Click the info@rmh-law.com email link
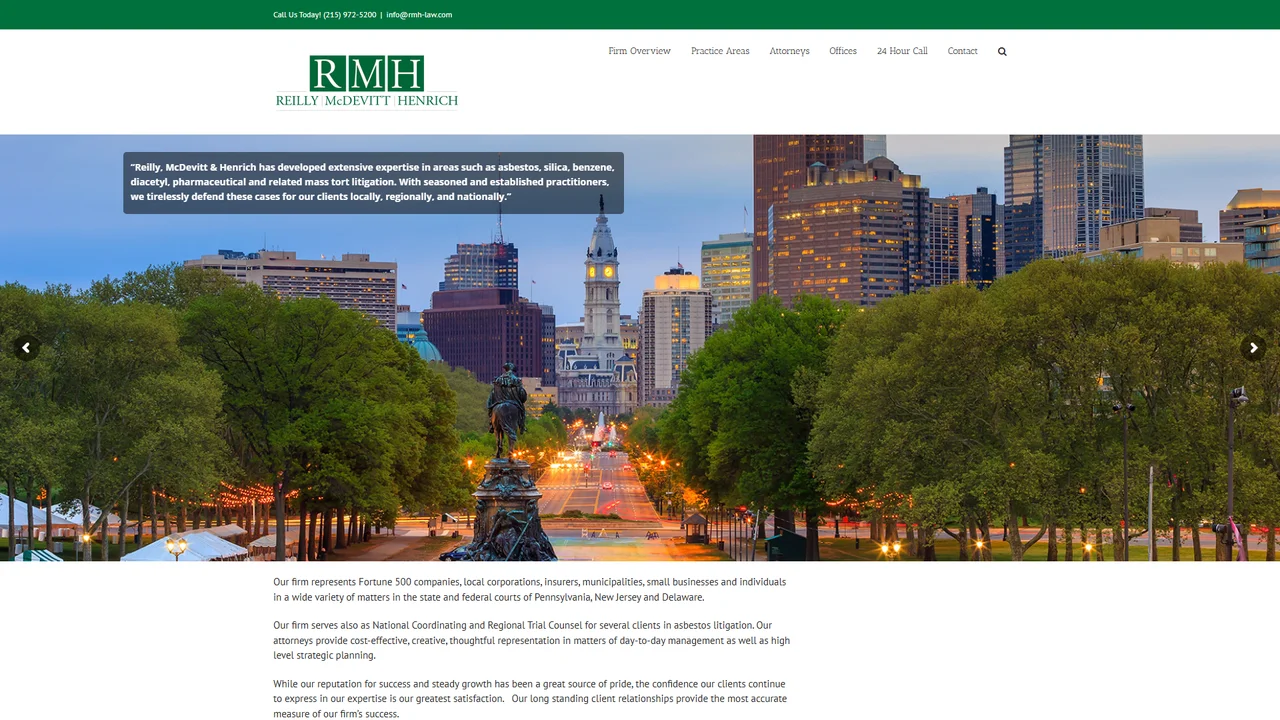 click(419, 15)
